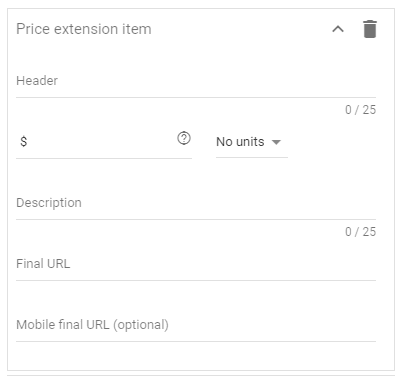Click the No units text label
Image resolution: width=406 pixels, height=376 pixels.
pyautogui.click(x=240, y=142)
